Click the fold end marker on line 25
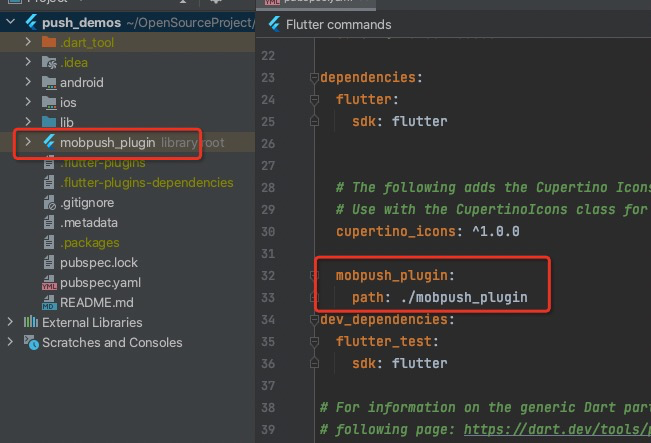This screenshot has height=443, width=651. [314, 121]
